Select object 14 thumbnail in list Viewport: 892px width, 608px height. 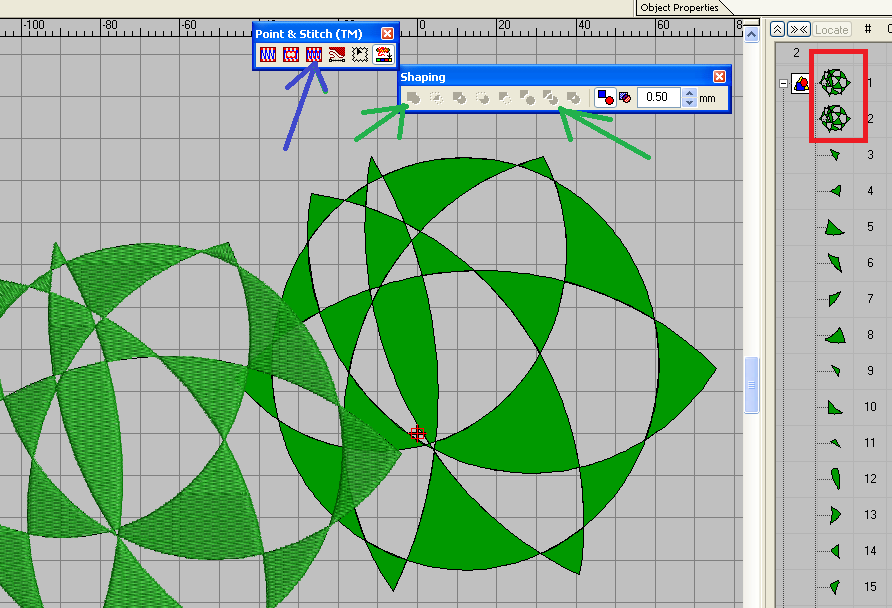pyautogui.click(x=835, y=551)
